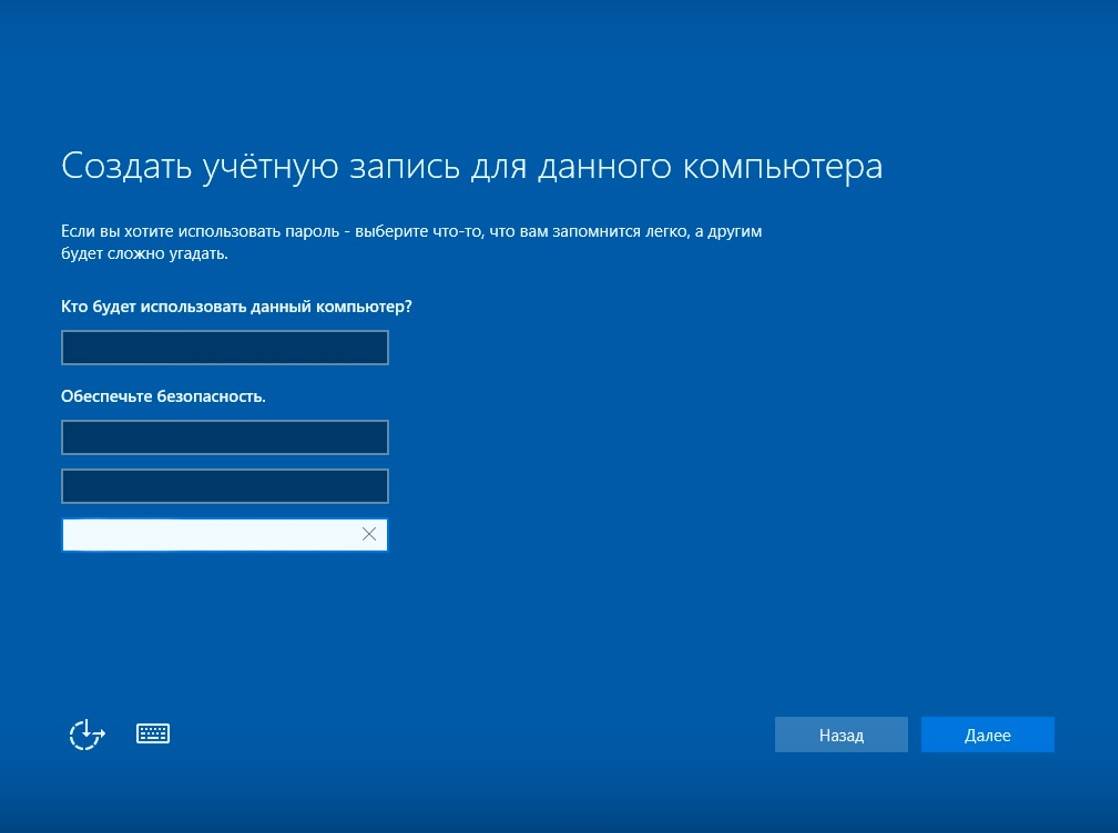
Task: Click the word безопасность in the bold label
Action: (210, 396)
